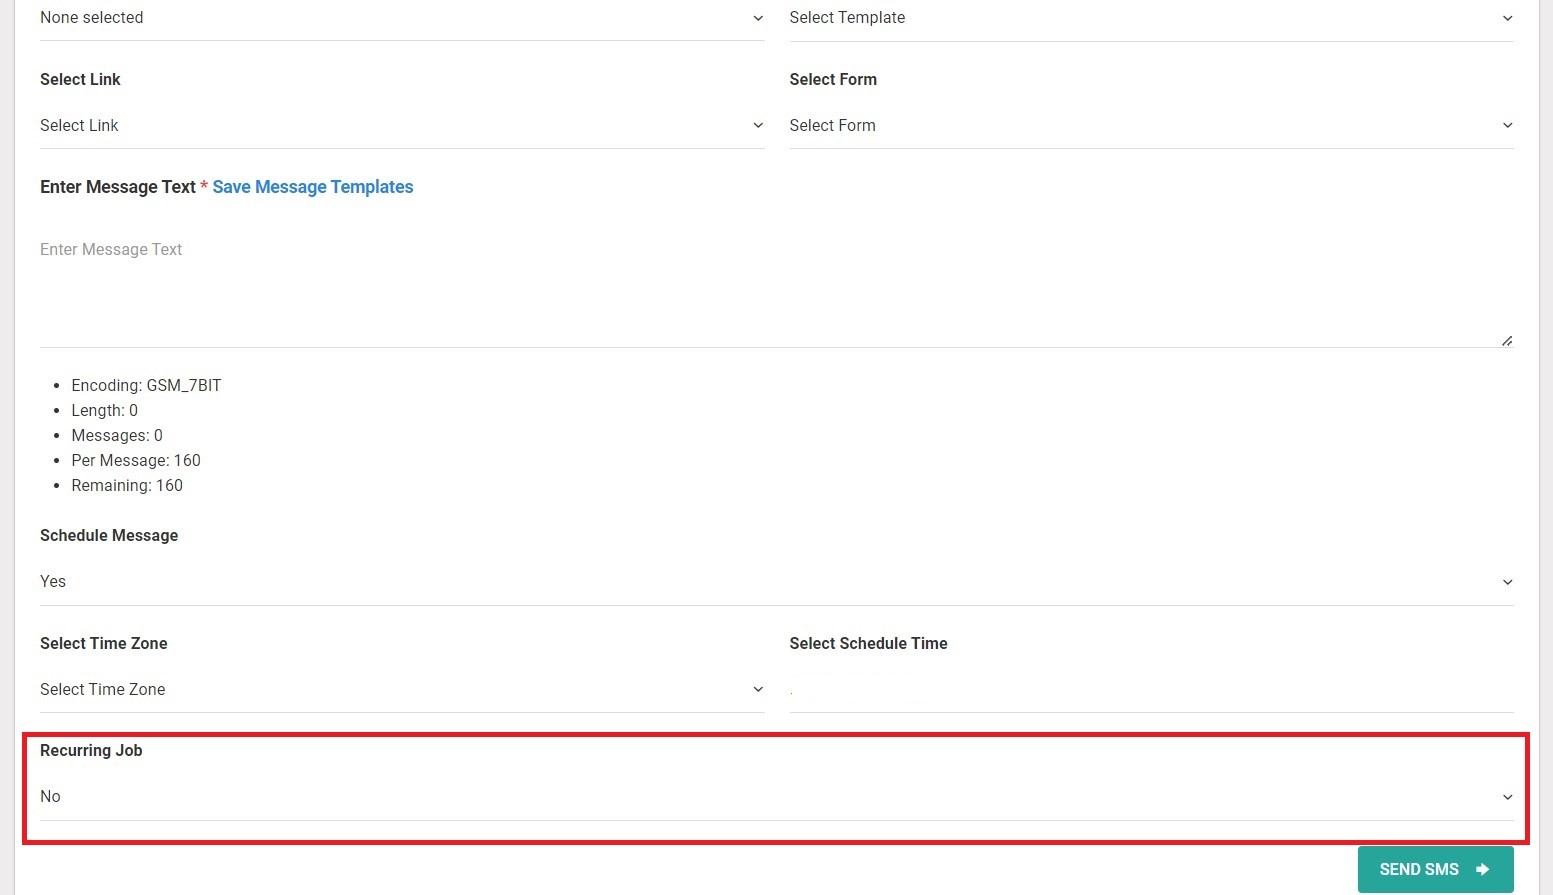Open Save Message Templates link
The width and height of the screenshot is (1553, 895).
[312, 187]
